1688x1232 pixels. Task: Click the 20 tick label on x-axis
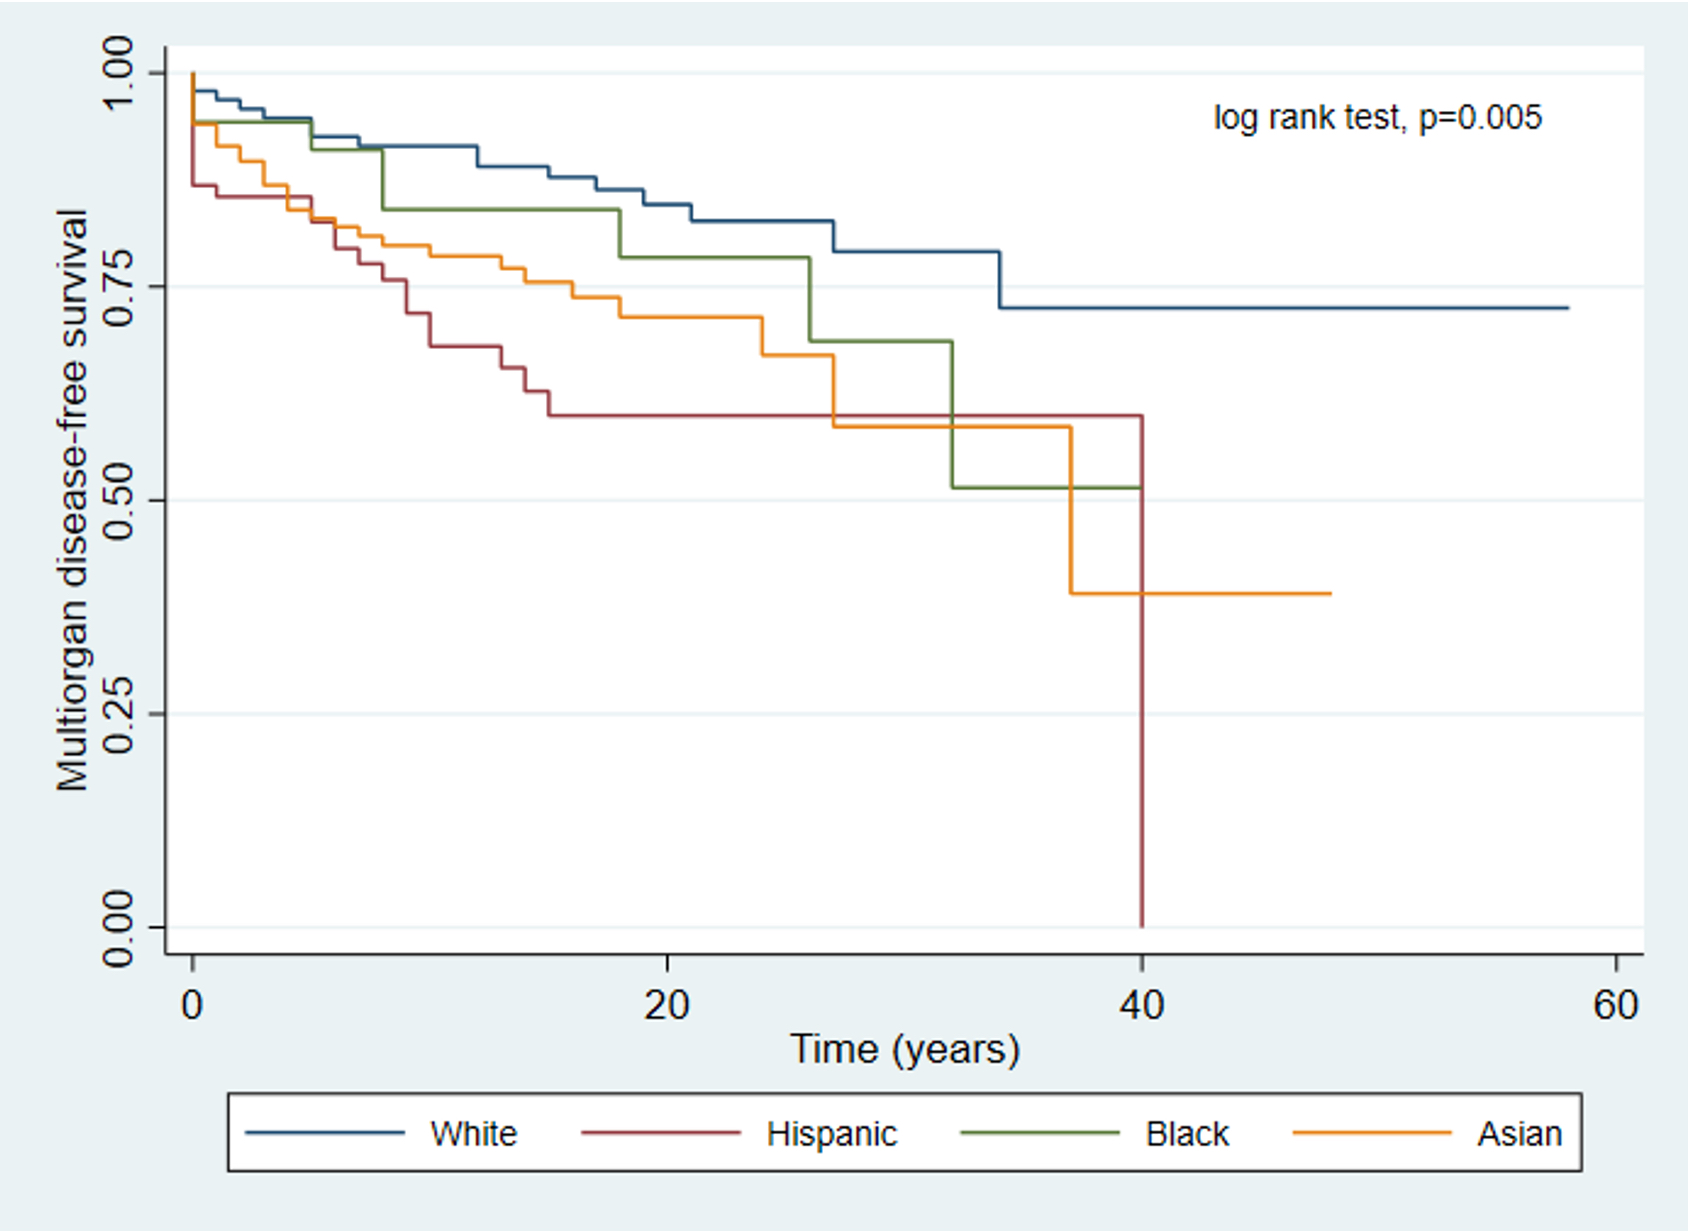(x=667, y=1005)
